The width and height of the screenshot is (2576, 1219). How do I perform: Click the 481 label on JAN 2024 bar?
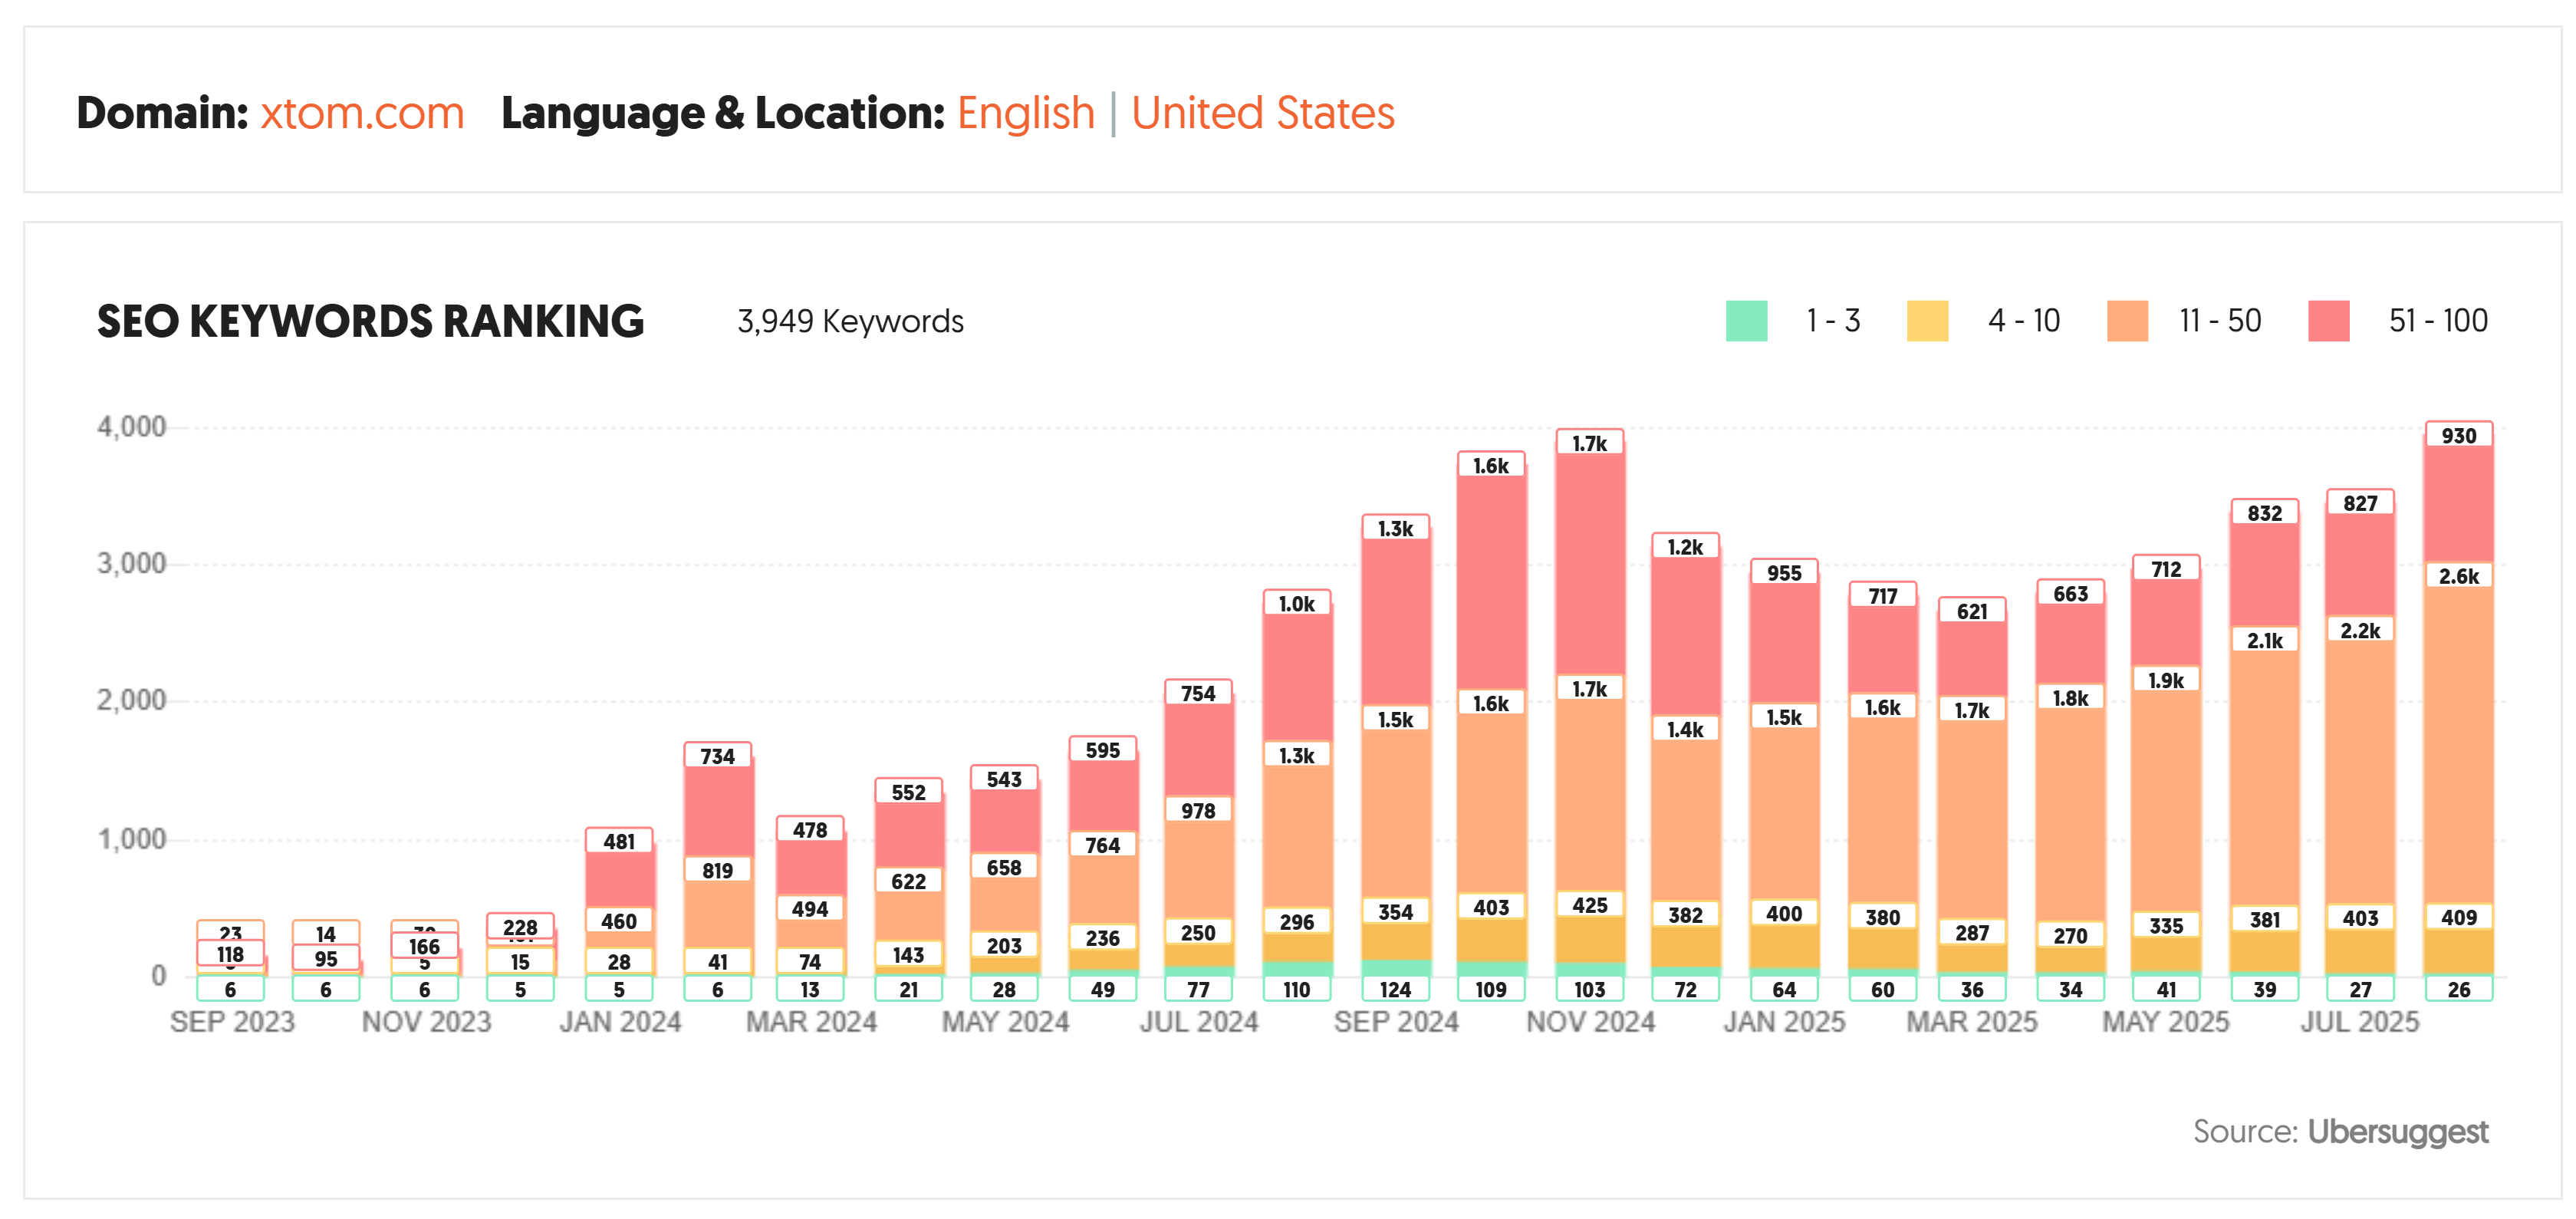tap(619, 841)
